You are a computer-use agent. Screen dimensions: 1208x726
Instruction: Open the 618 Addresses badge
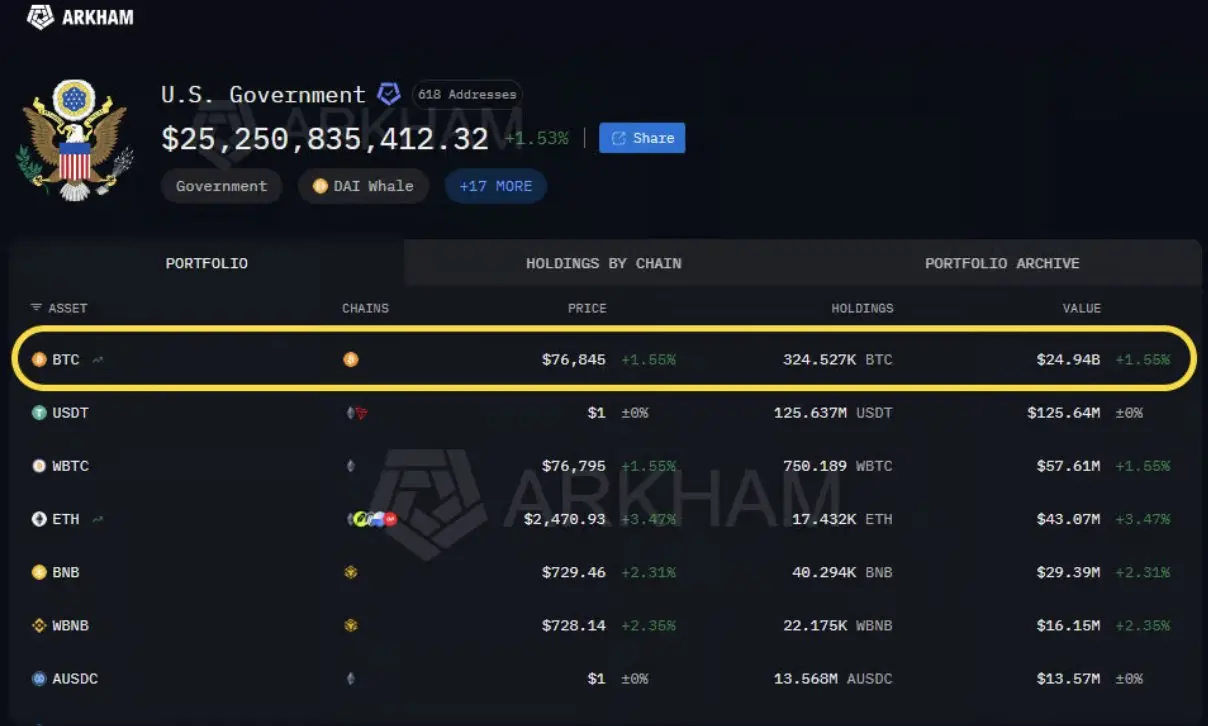[x=467, y=95]
